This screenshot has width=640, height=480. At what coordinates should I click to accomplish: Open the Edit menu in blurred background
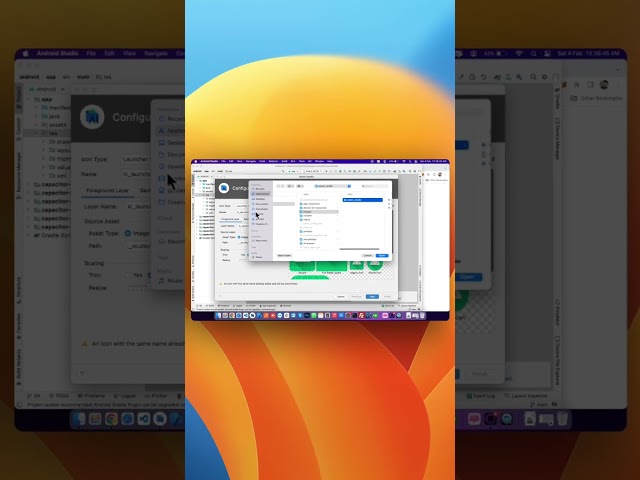coord(109,53)
